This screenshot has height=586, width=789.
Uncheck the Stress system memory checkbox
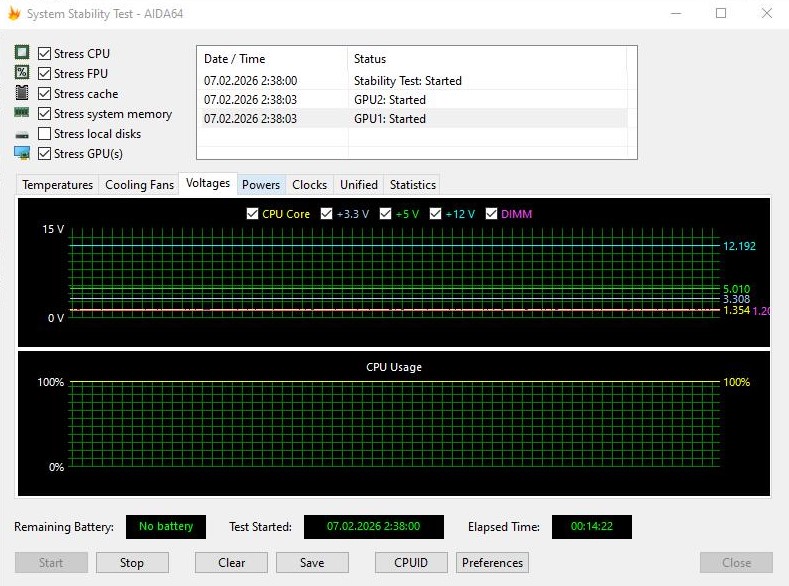pos(44,114)
